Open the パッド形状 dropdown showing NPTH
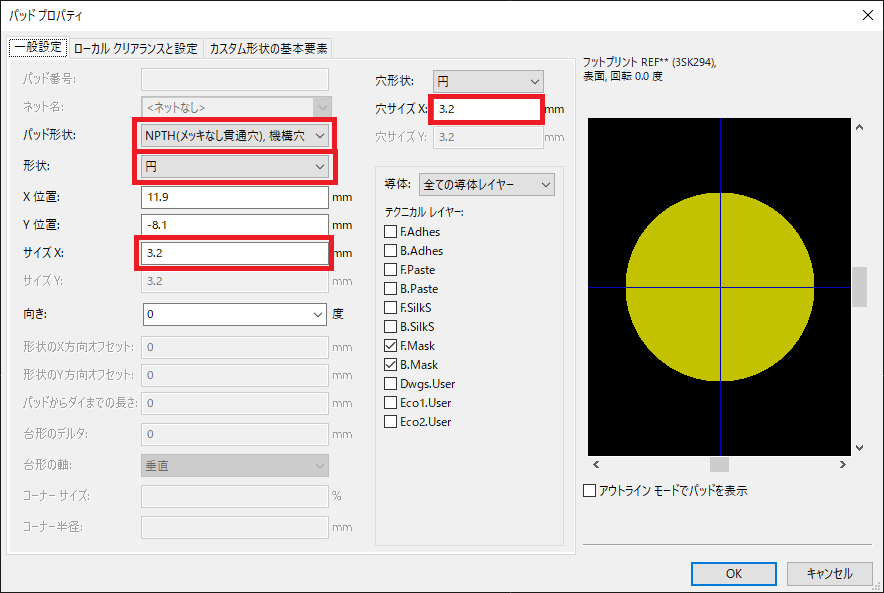The height and width of the screenshot is (593, 884). click(235, 136)
